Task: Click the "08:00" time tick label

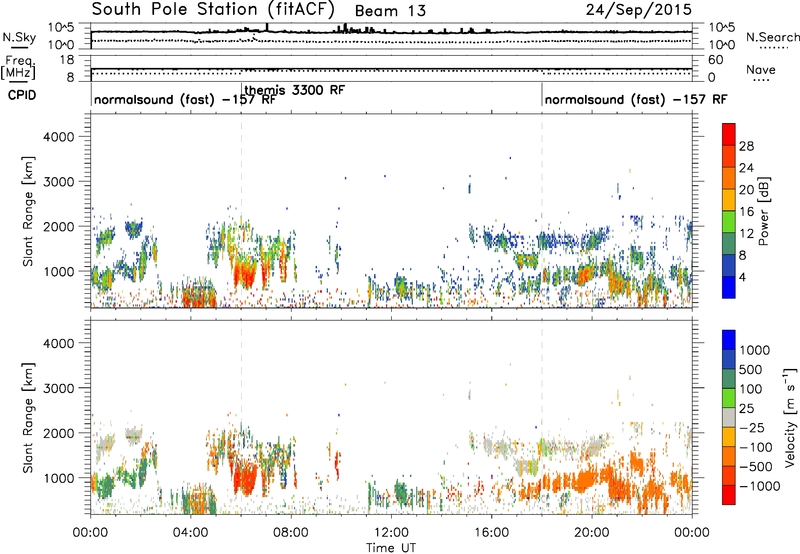Action: (290, 533)
